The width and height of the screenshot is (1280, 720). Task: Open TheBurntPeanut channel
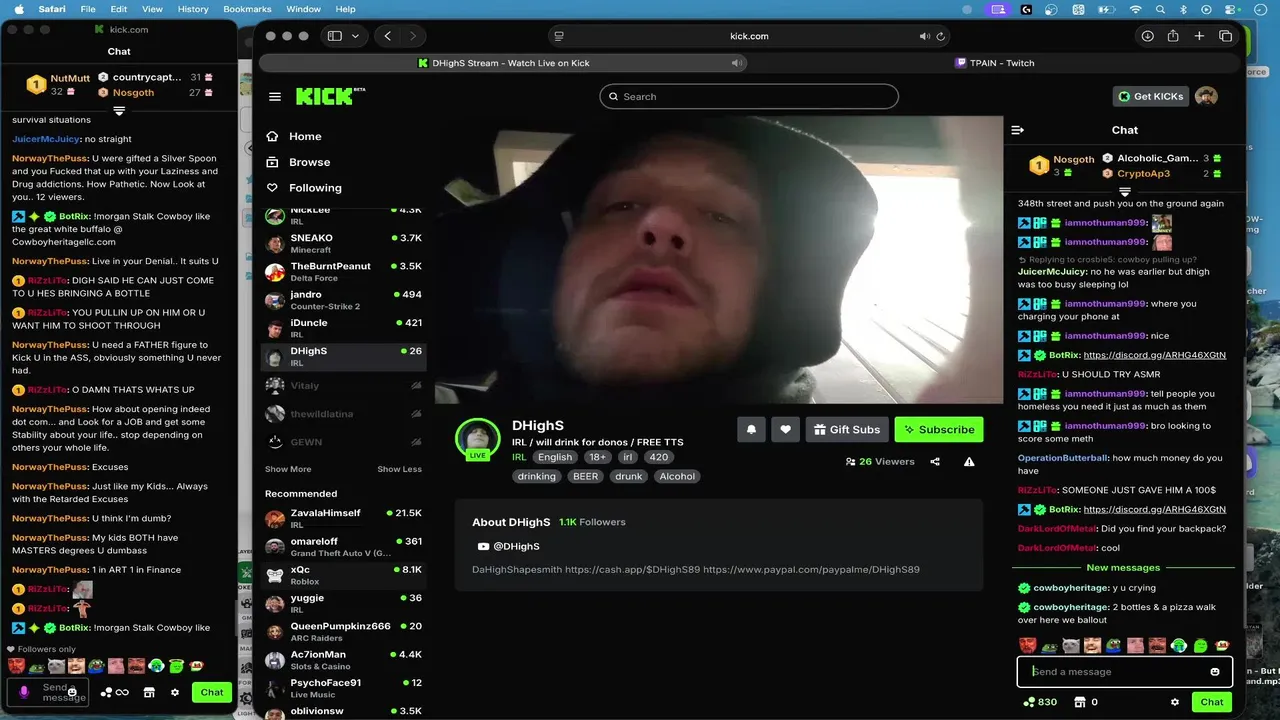pos(344,272)
